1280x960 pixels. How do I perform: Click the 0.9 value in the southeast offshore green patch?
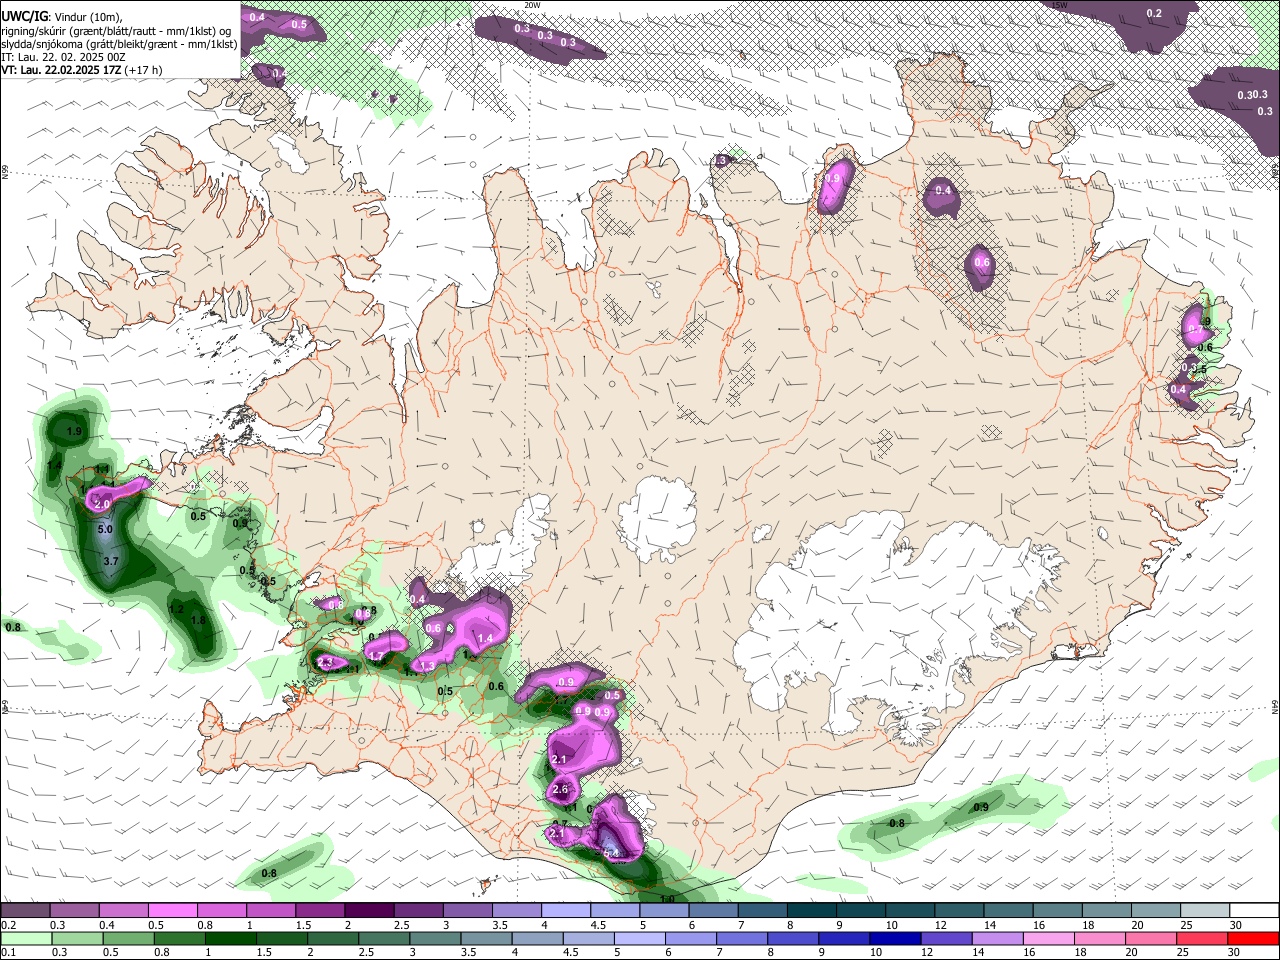click(981, 807)
